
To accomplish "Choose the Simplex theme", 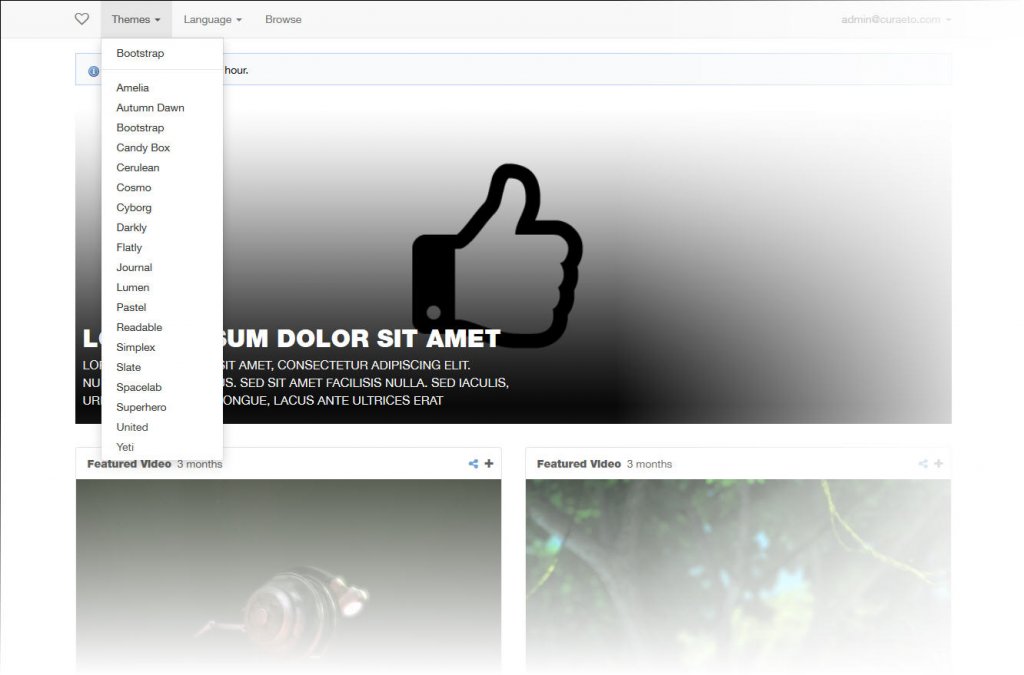I will pos(162,347).
